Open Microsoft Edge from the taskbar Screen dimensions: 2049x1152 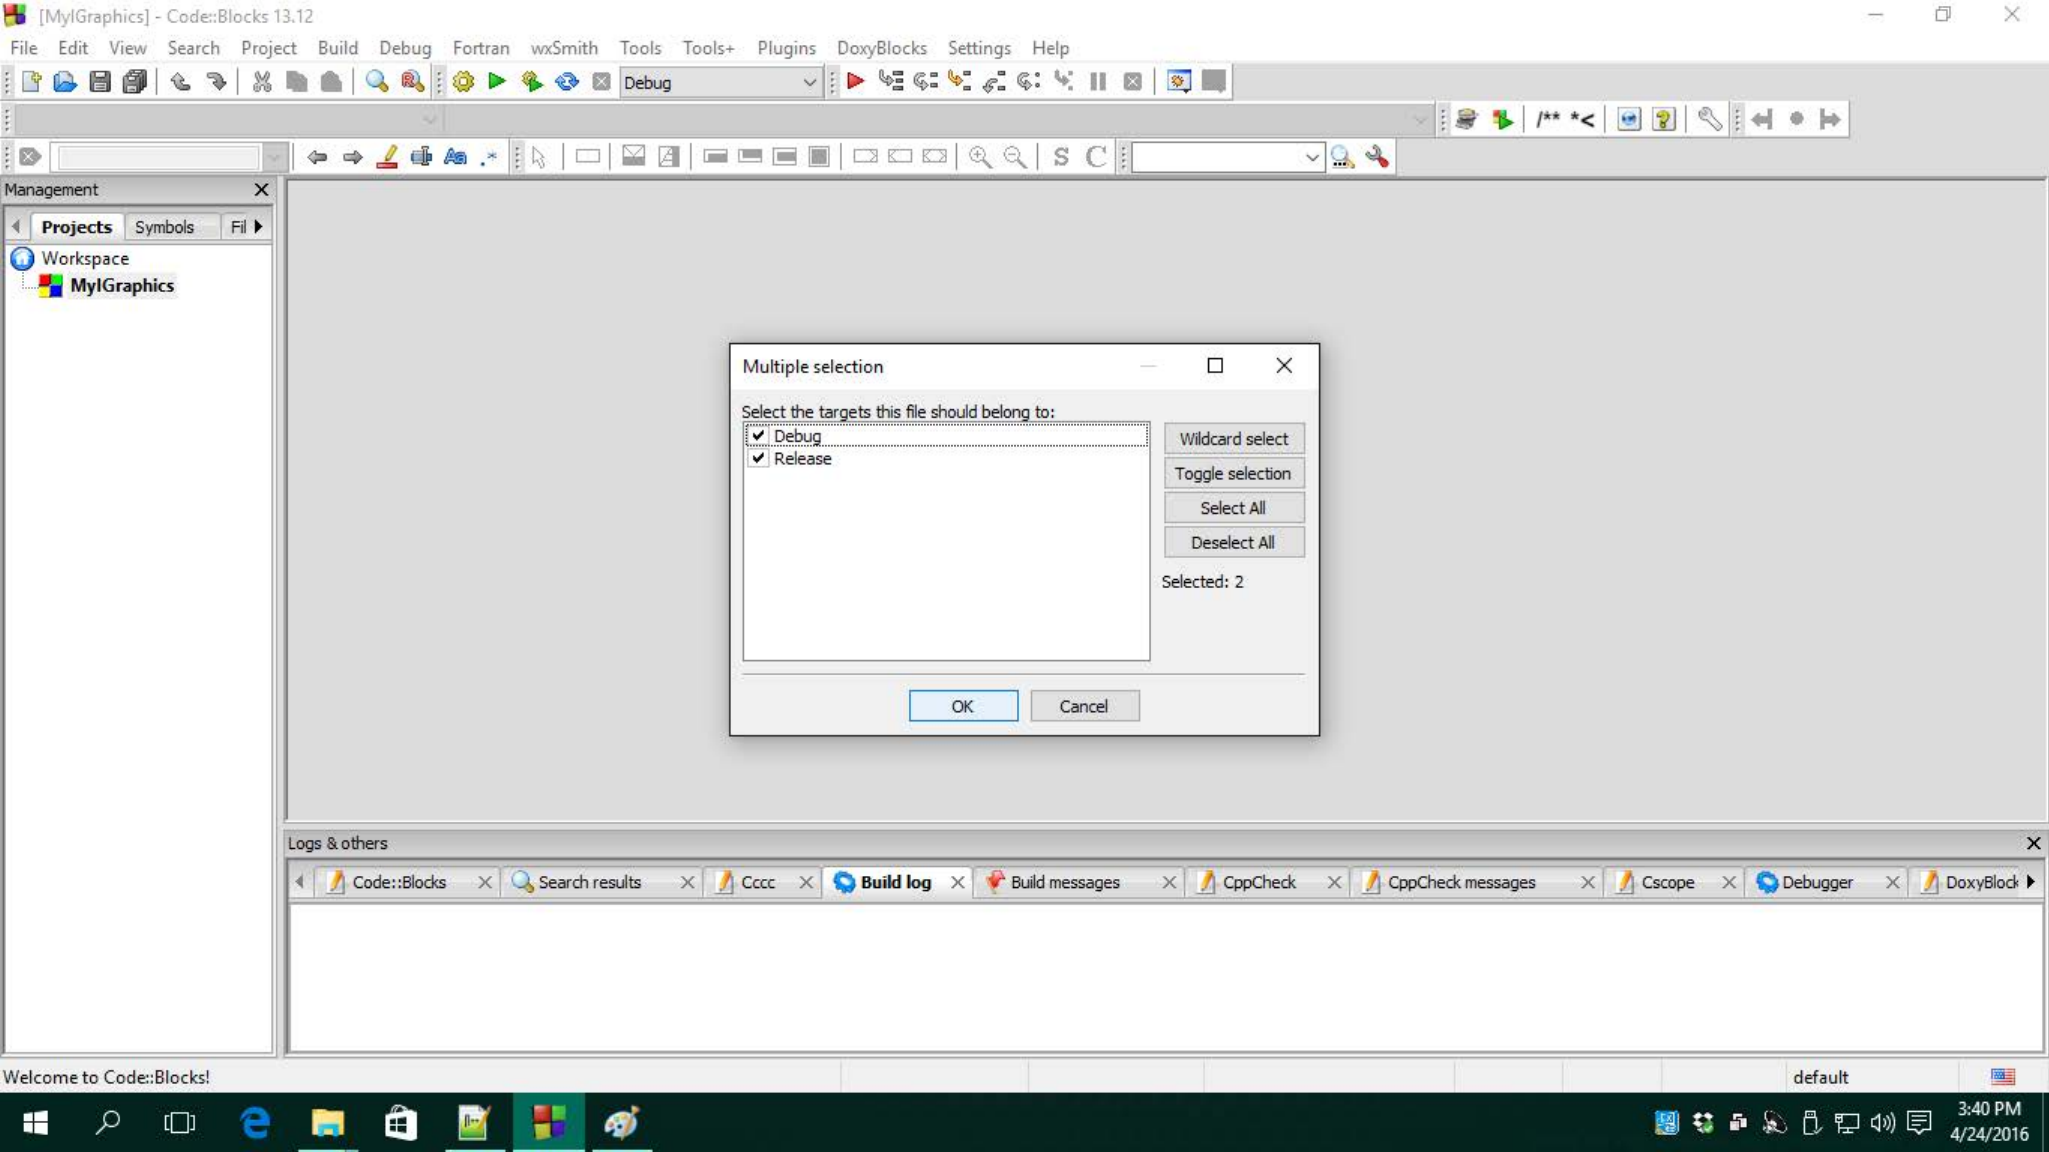coord(255,1122)
